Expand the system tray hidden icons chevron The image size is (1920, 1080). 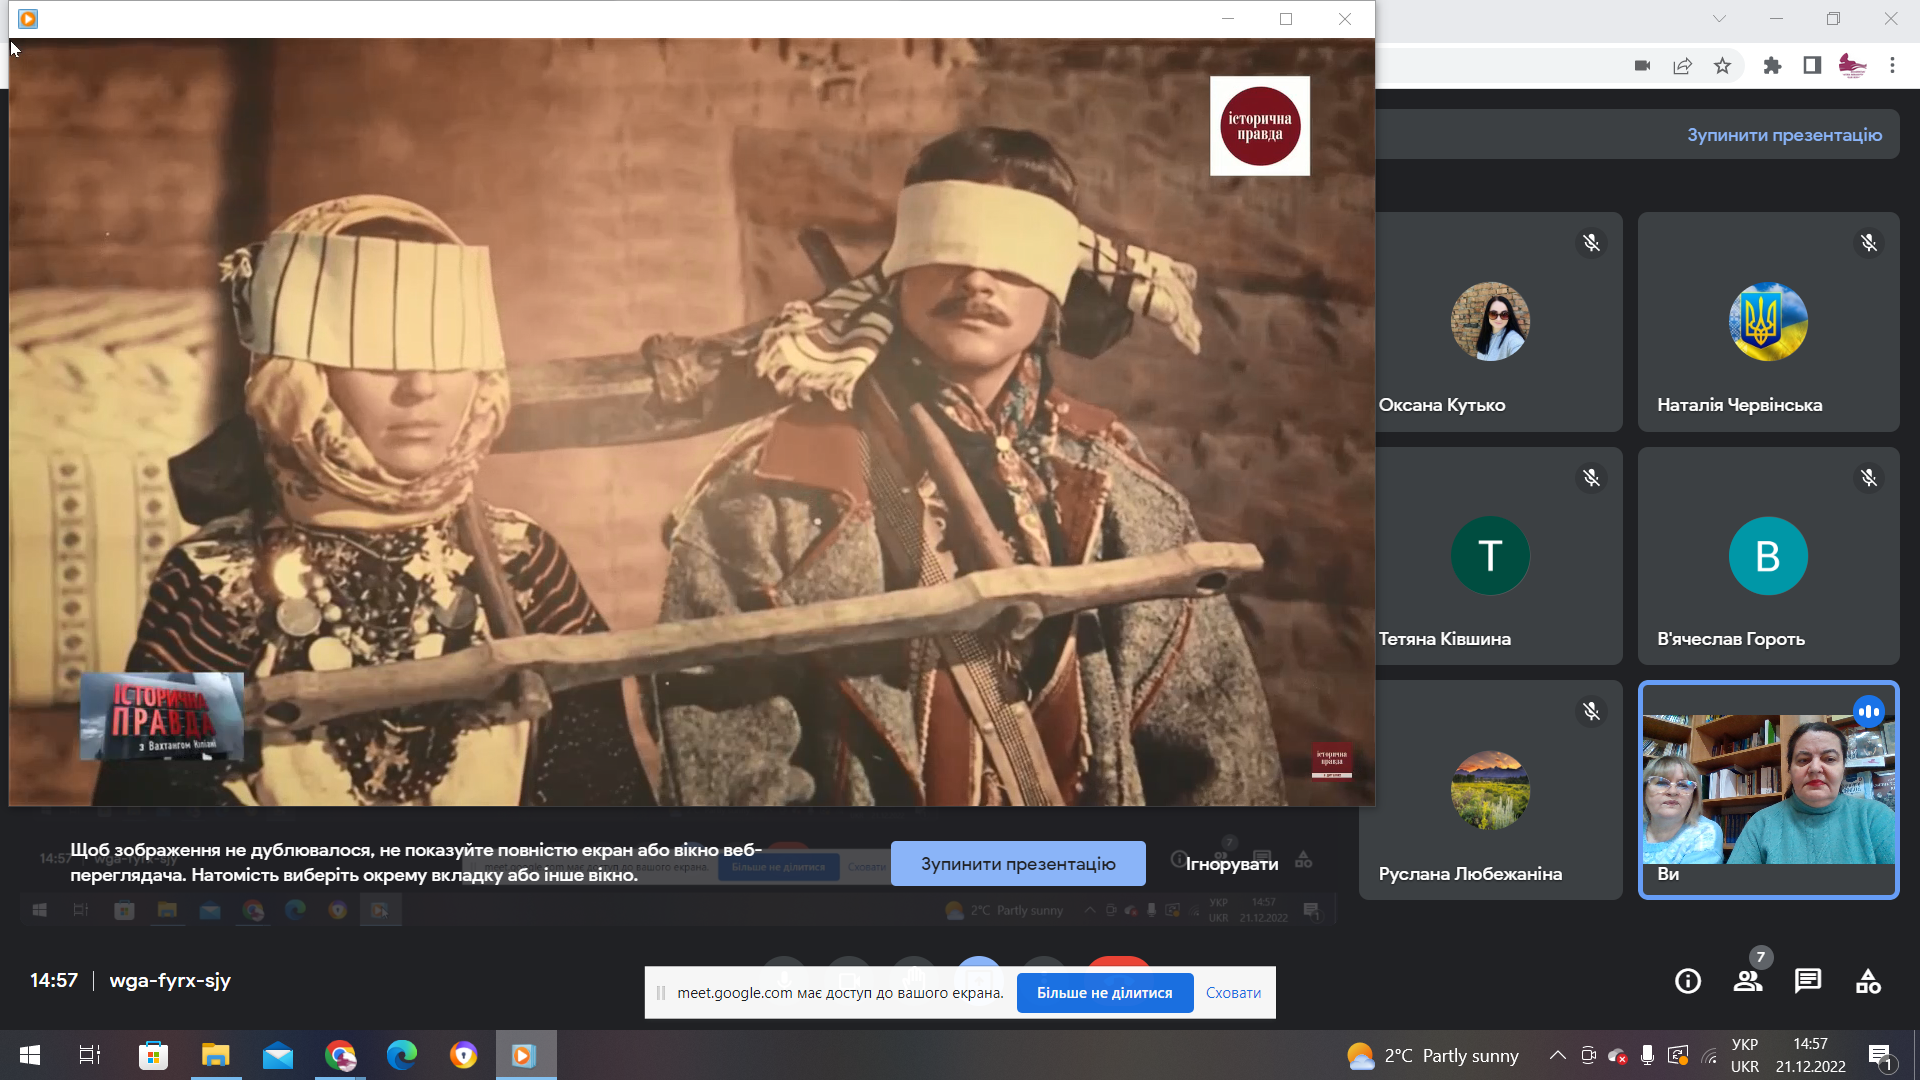tap(1557, 1055)
